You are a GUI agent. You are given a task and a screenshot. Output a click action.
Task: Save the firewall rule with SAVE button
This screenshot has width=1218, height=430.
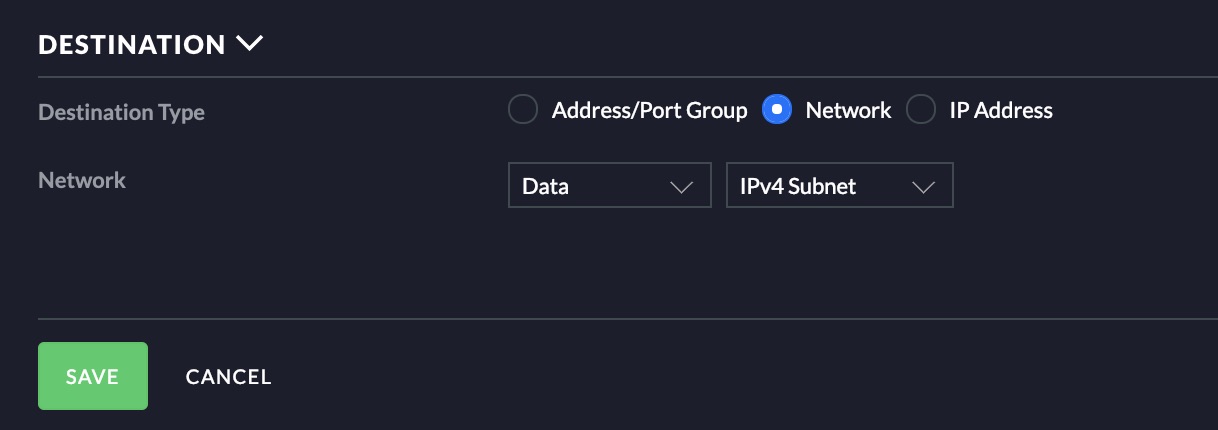pos(93,376)
